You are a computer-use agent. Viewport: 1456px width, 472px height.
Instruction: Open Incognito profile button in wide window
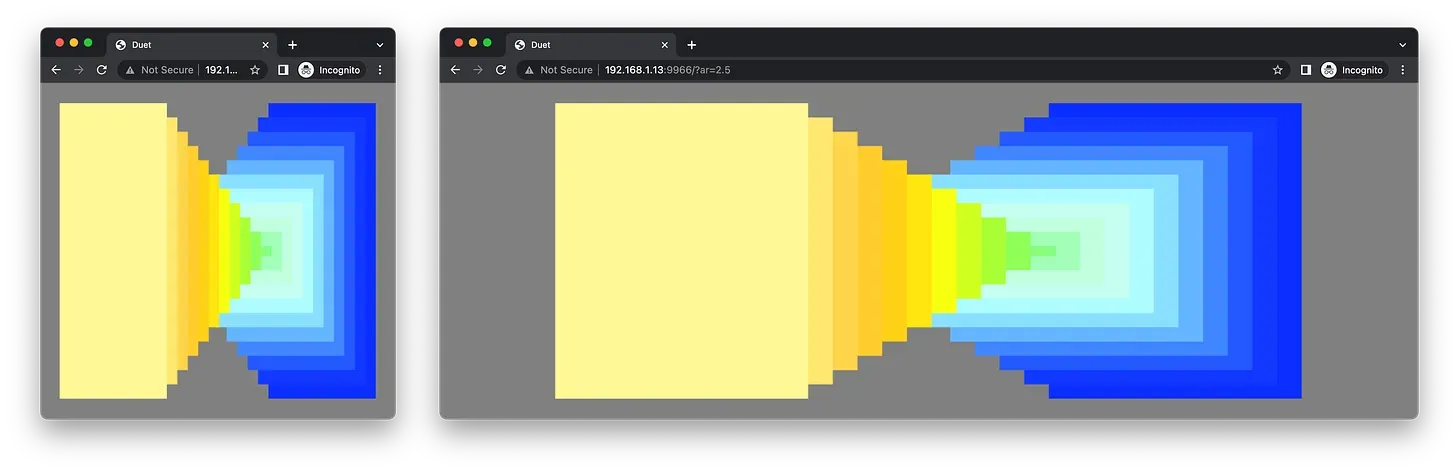pyautogui.click(x=1352, y=70)
